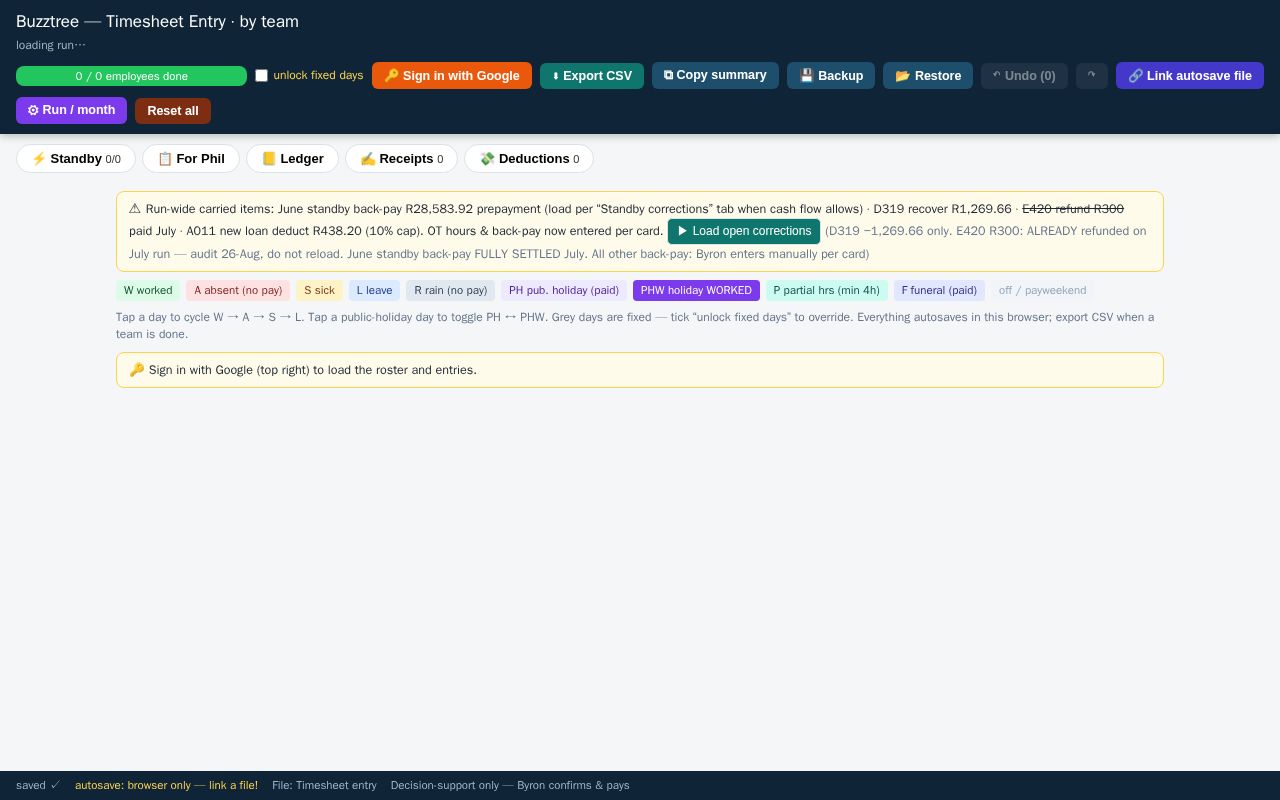This screenshot has width=1280, height=800.
Task: Copy summary to clipboard
Action: point(715,75)
